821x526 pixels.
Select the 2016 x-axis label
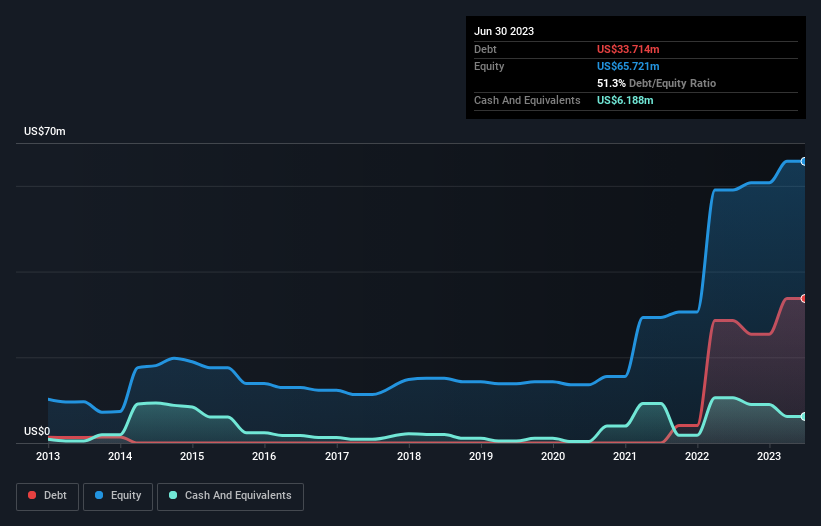tap(264, 456)
